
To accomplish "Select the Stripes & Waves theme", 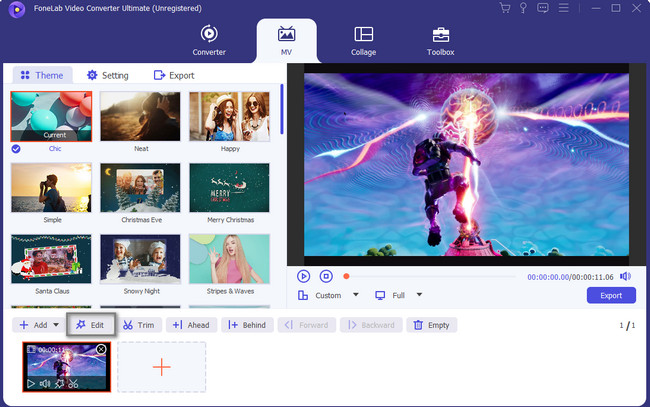I will tap(230, 259).
